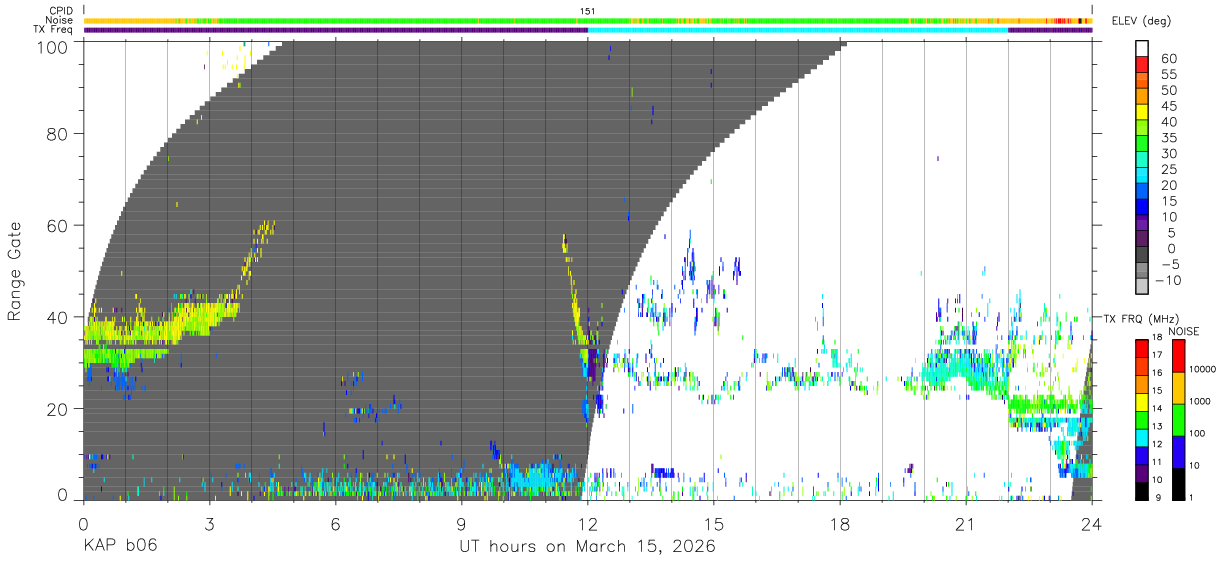Viewport: 1228px width, 567px height.
Task: Click the 25 value on ELEV colorbar
Action: click(1171, 169)
